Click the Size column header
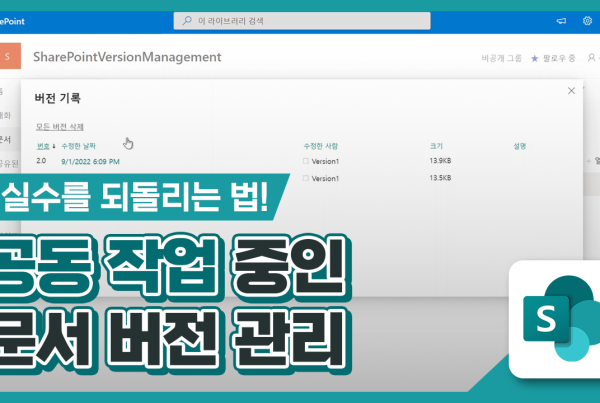The image size is (600, 403). coord(434,146)
